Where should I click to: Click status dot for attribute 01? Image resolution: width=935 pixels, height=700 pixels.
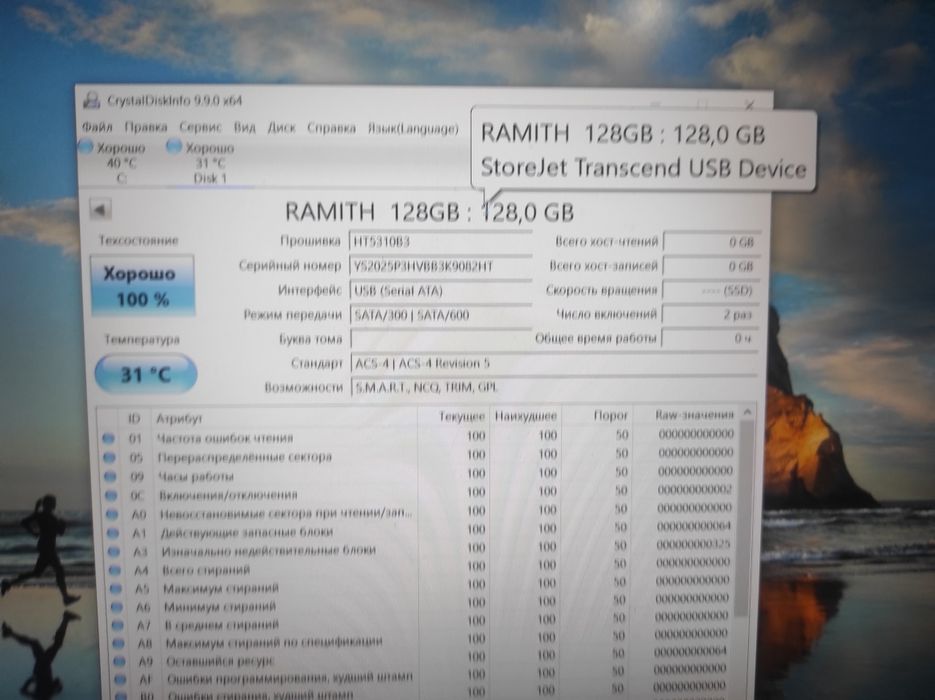pyautogui.click(x=108, y=438)
